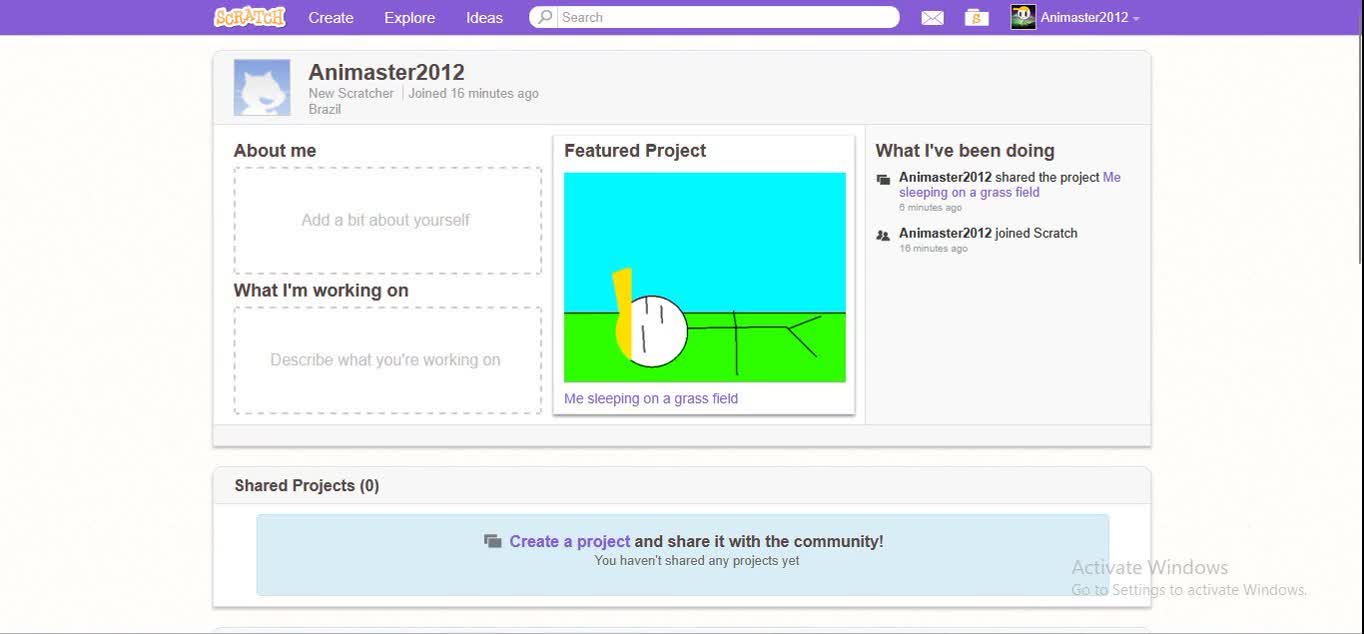
Task: Click the 6 minutes ago timestamp
Action: tap(930, 207)
